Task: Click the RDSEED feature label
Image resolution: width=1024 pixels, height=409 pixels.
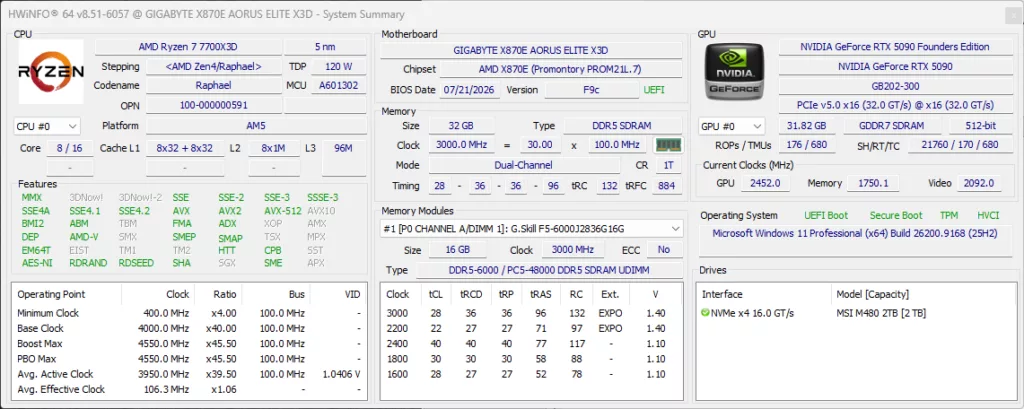Action: [x=136, y=263]
